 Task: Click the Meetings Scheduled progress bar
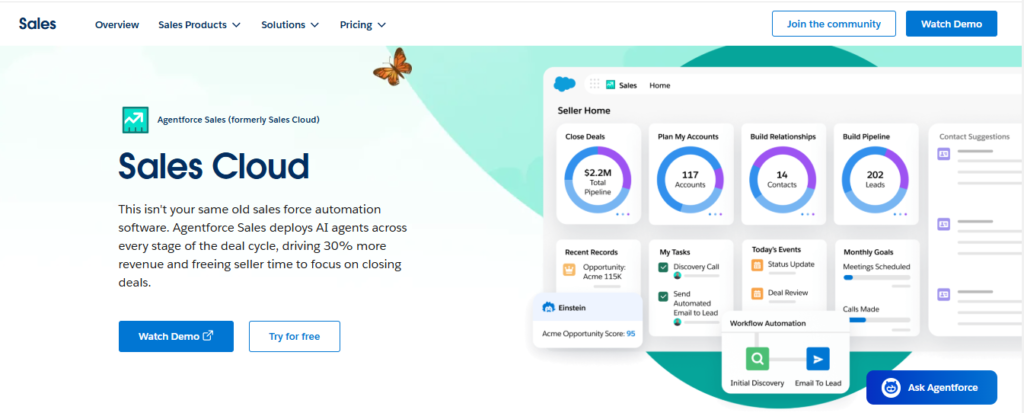pyautogui.click(x=876, y=277)
